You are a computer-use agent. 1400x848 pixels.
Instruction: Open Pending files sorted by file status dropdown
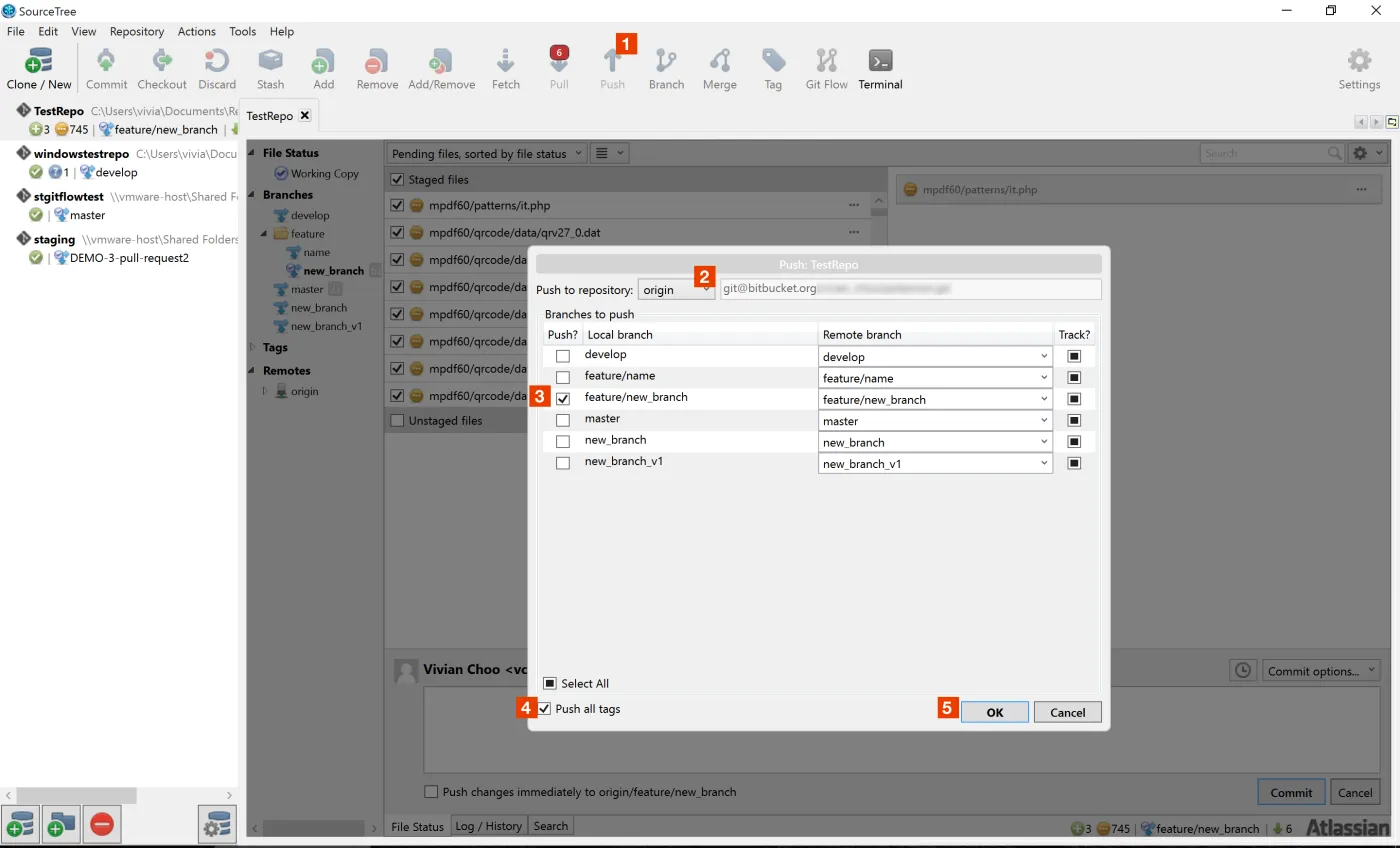pyautogui.click(x=486, y=153)
